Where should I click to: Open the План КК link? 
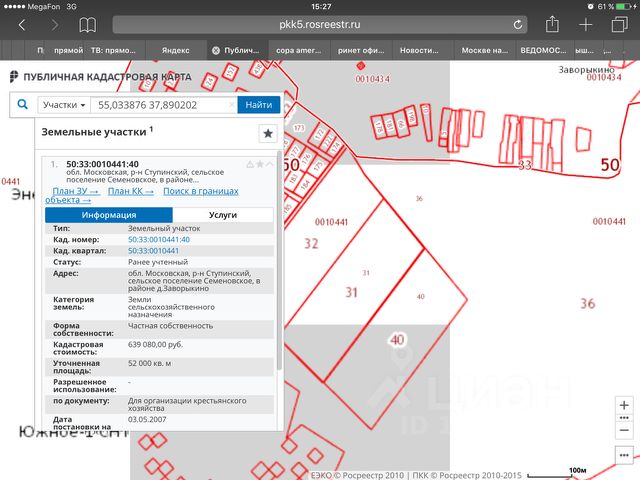click(x=131, y=191)
